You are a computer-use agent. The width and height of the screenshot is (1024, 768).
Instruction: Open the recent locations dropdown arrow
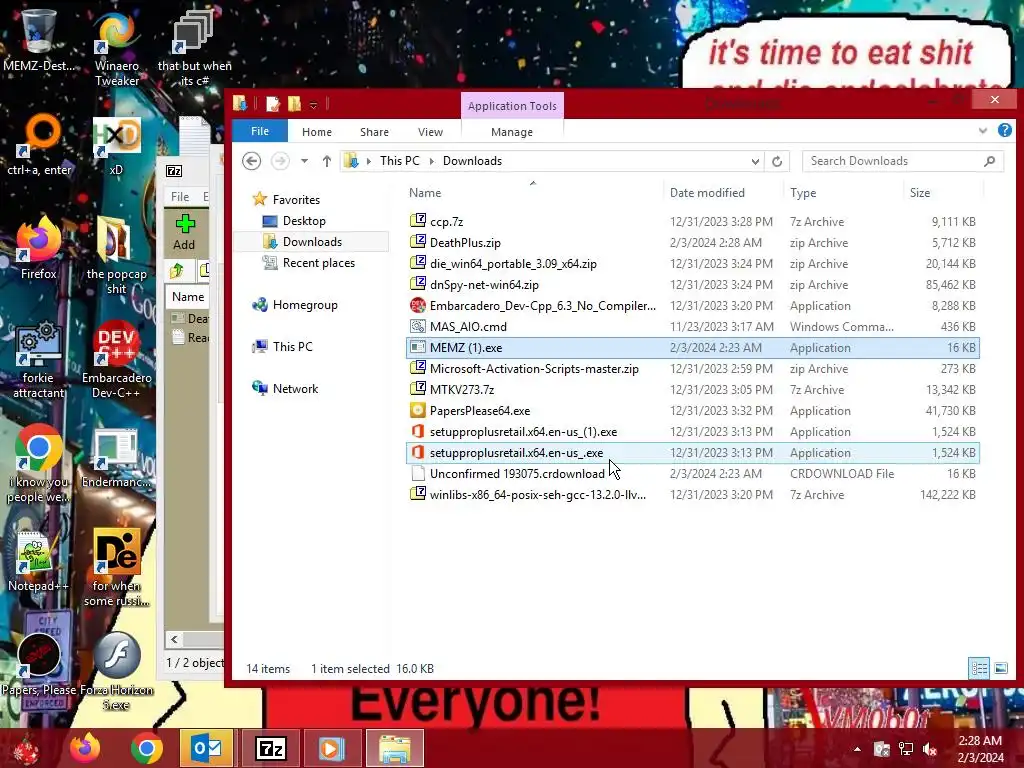click(304, 161)
